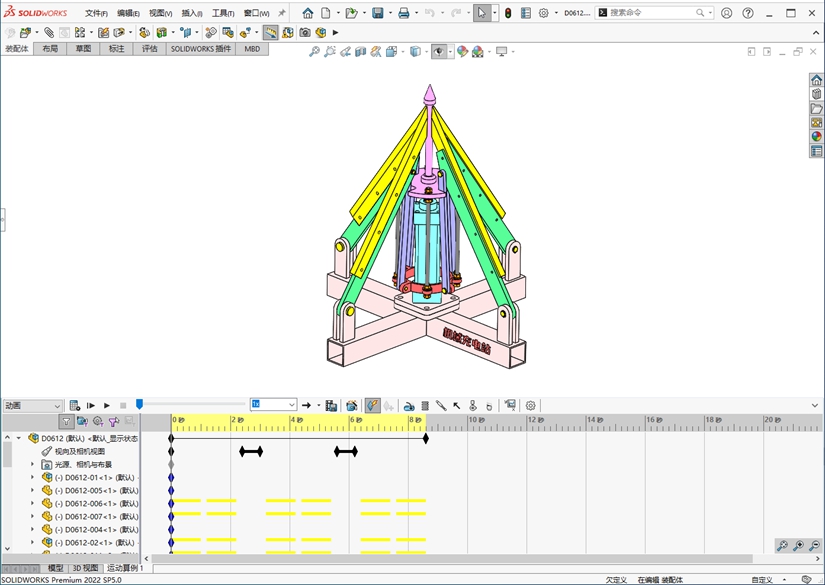Viewport: 825px width, 585px height.
Task: Open the Appearances tab in right task pane
Action: click(x=816, y=137)
